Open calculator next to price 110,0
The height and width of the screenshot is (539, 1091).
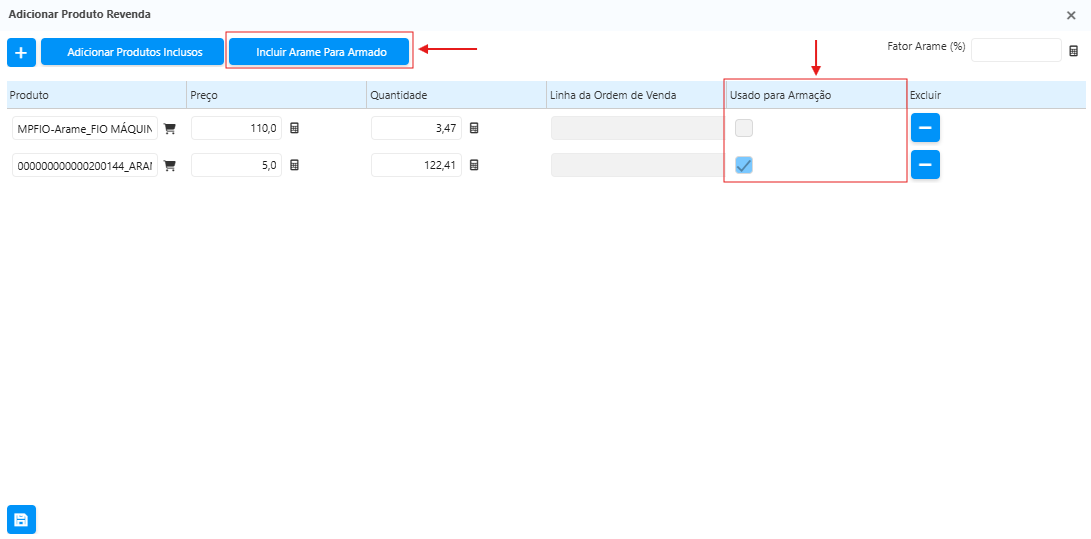point(295,128)
